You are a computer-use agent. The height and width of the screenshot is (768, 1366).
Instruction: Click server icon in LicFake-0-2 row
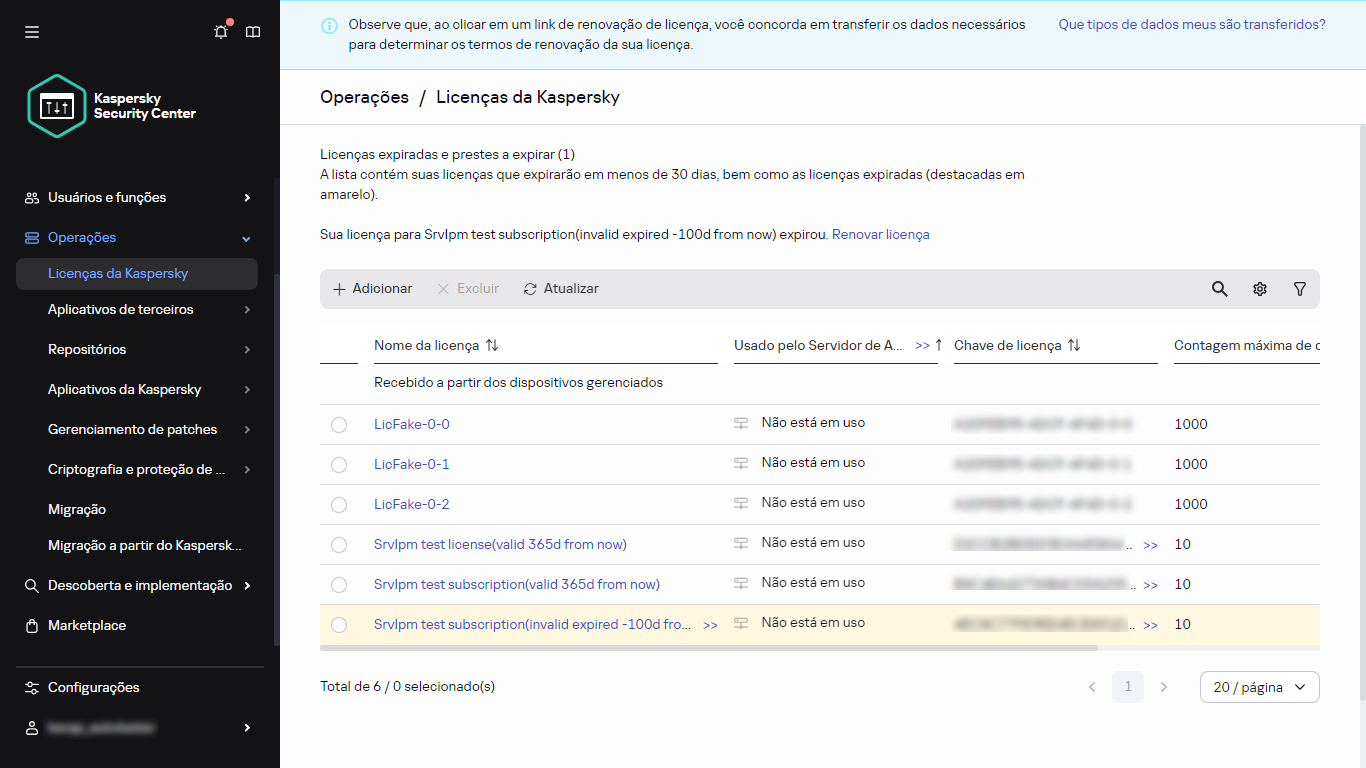pyautogui.click(x=741, y=503)
